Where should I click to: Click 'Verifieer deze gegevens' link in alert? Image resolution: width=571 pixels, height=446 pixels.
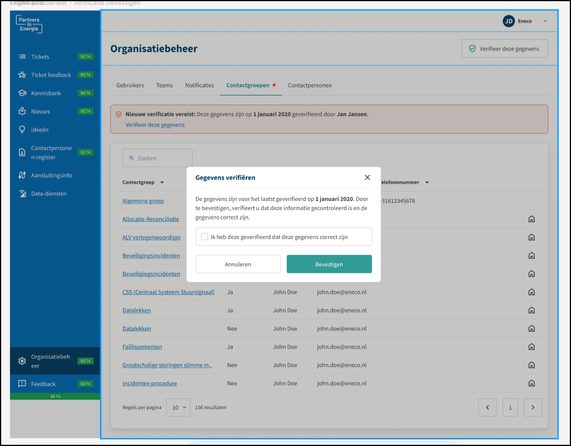[x=155, y=125]
